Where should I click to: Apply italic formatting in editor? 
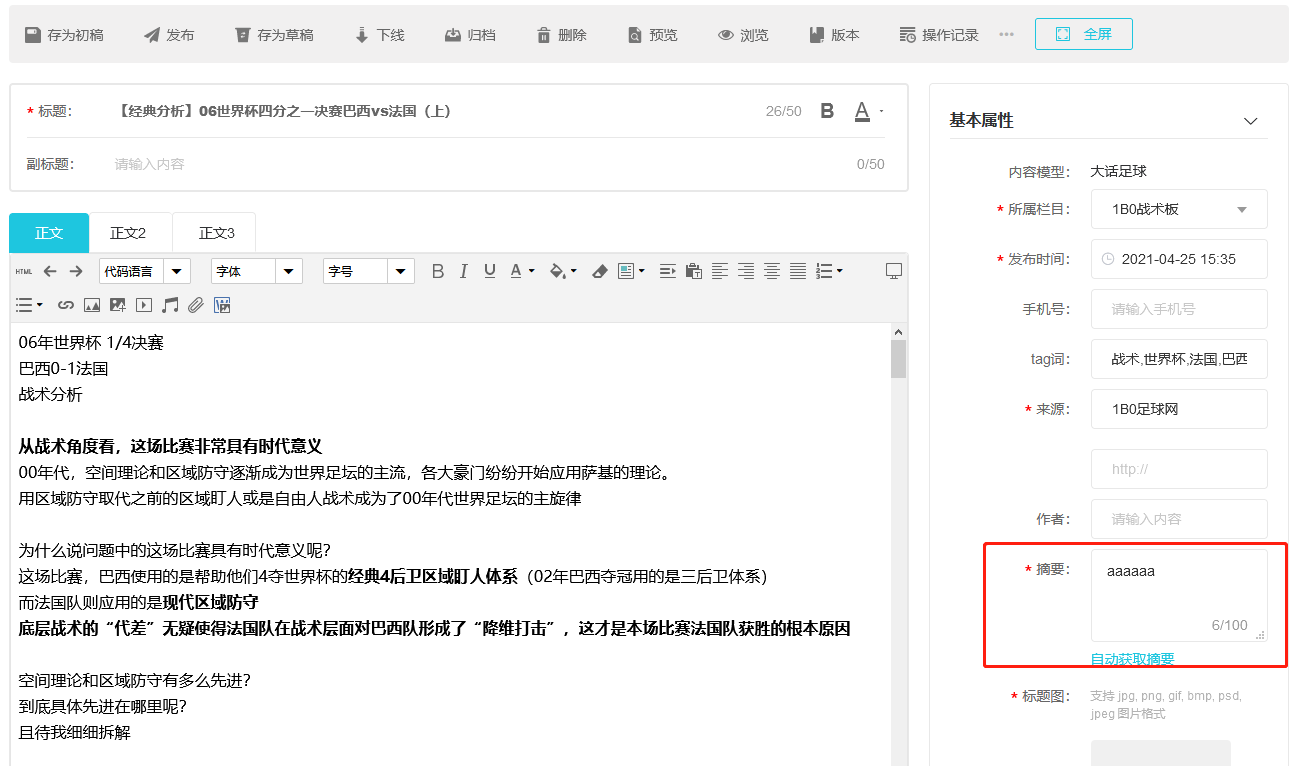pyautogui.click(x=463, y=271)
